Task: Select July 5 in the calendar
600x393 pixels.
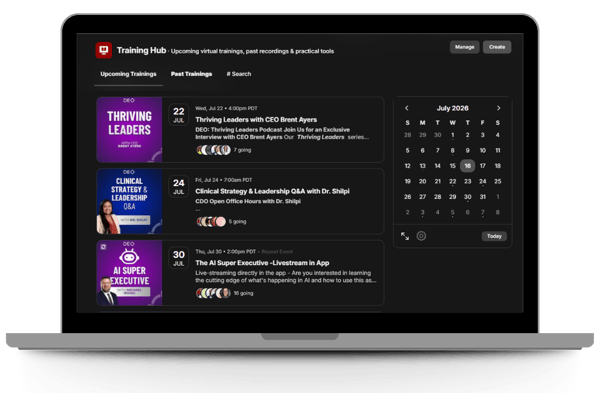Action: pos(408,150)
